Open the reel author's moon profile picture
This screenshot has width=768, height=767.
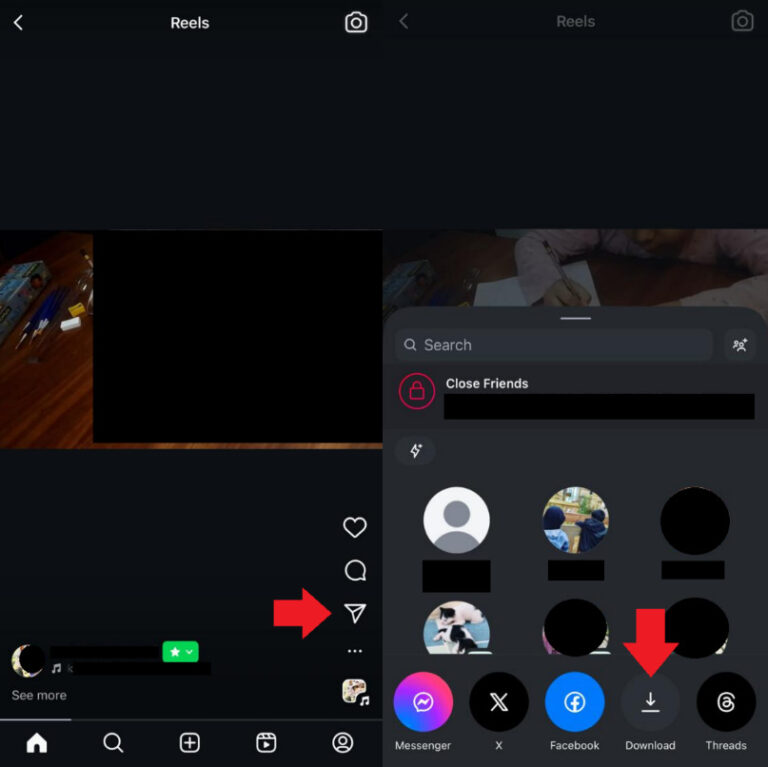coord(27,661)
